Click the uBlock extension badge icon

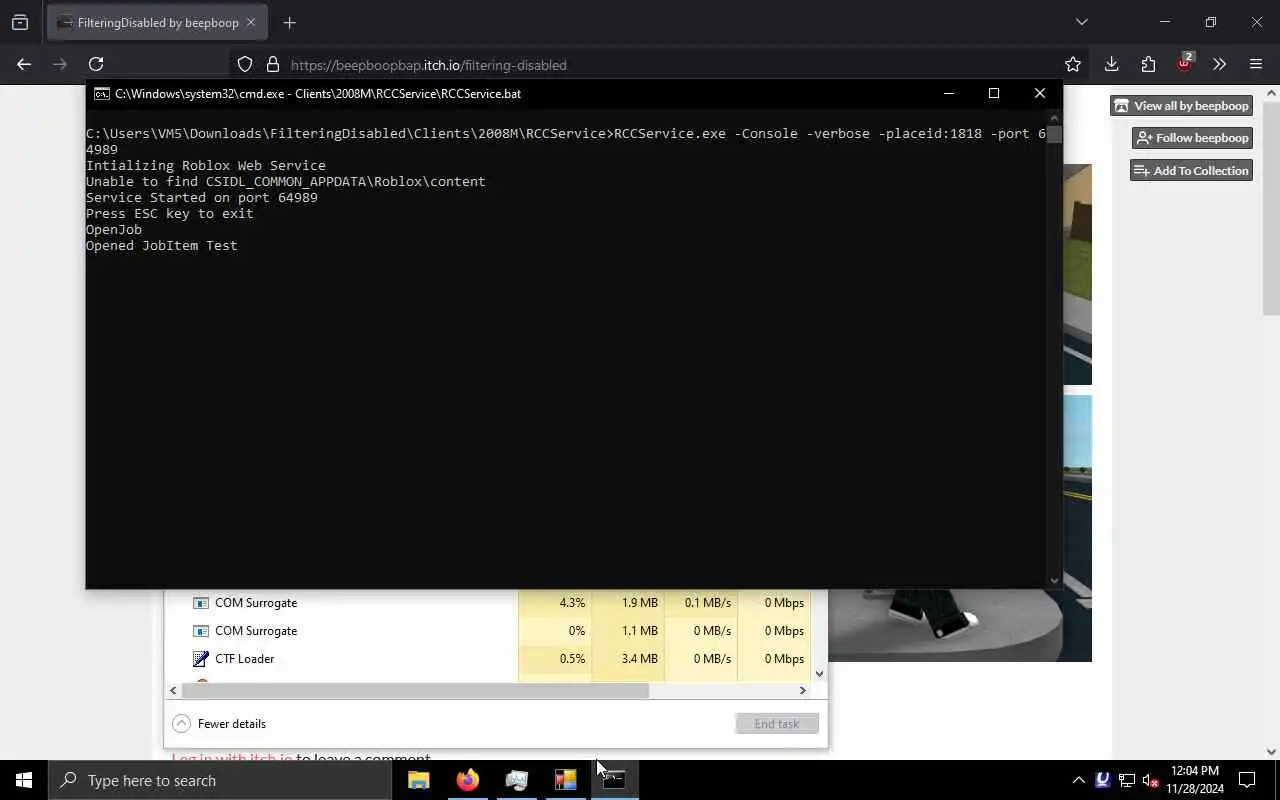click(x=1184, y=63)
